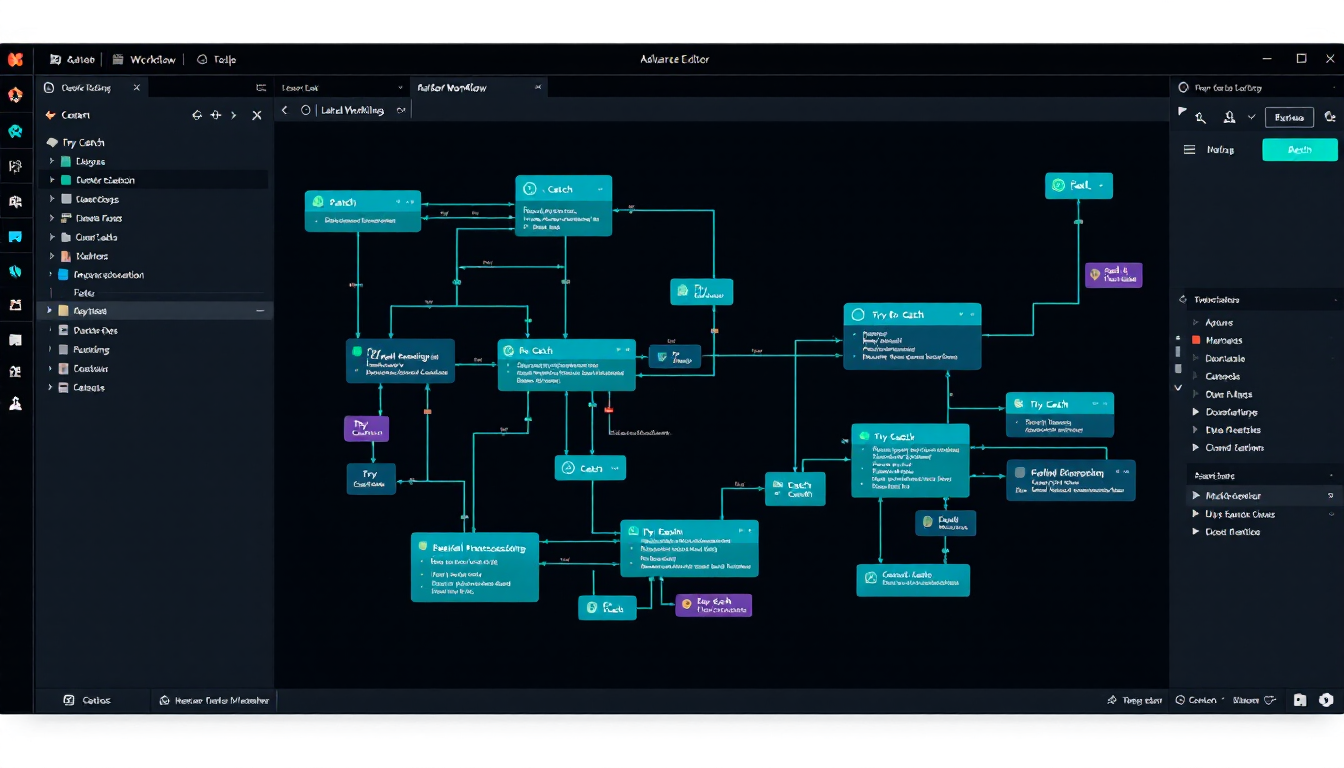
Task: Expand the first item under the lower right panel section
Action: (x=1196, y=496)
